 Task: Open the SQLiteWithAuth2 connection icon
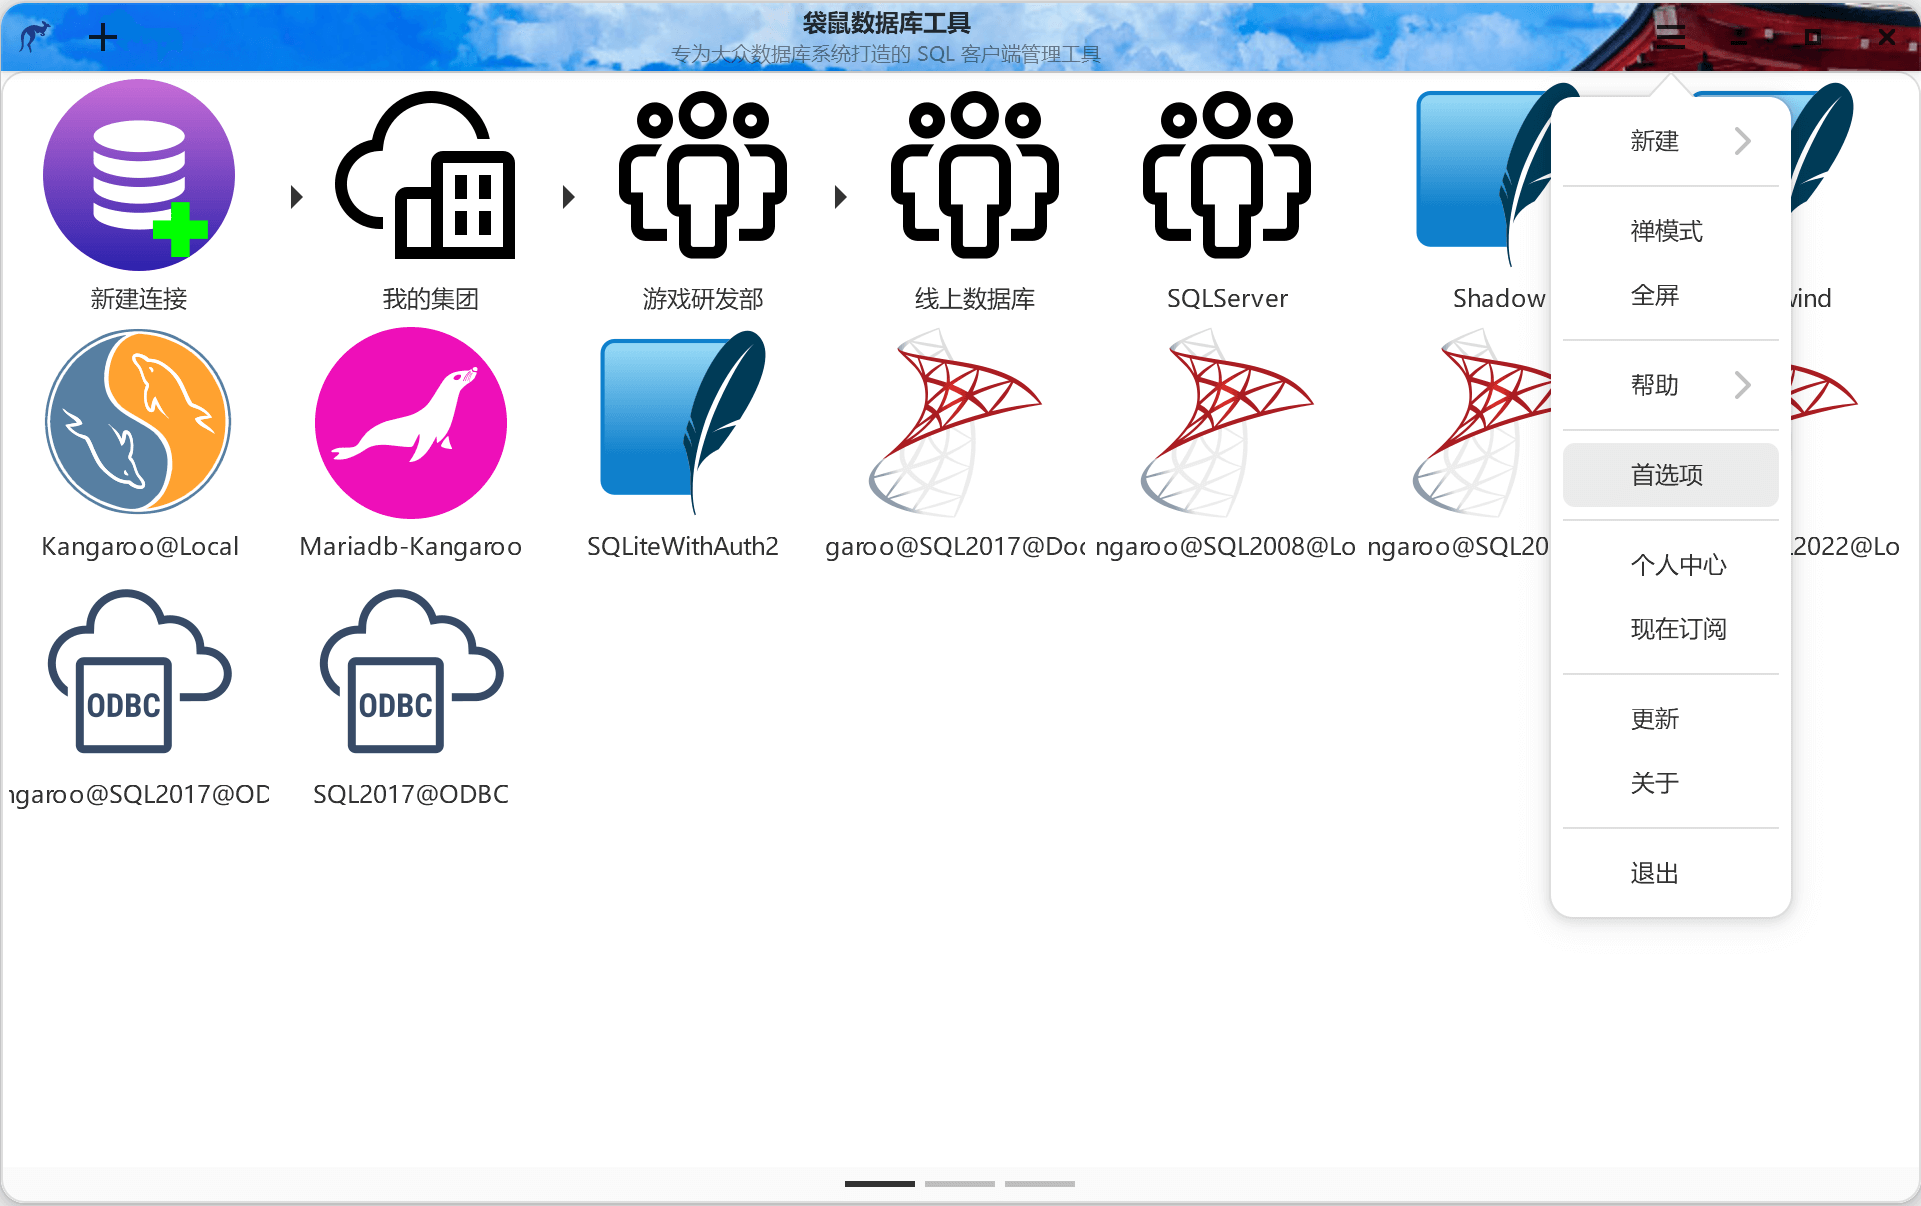click(x=683, y=422)
